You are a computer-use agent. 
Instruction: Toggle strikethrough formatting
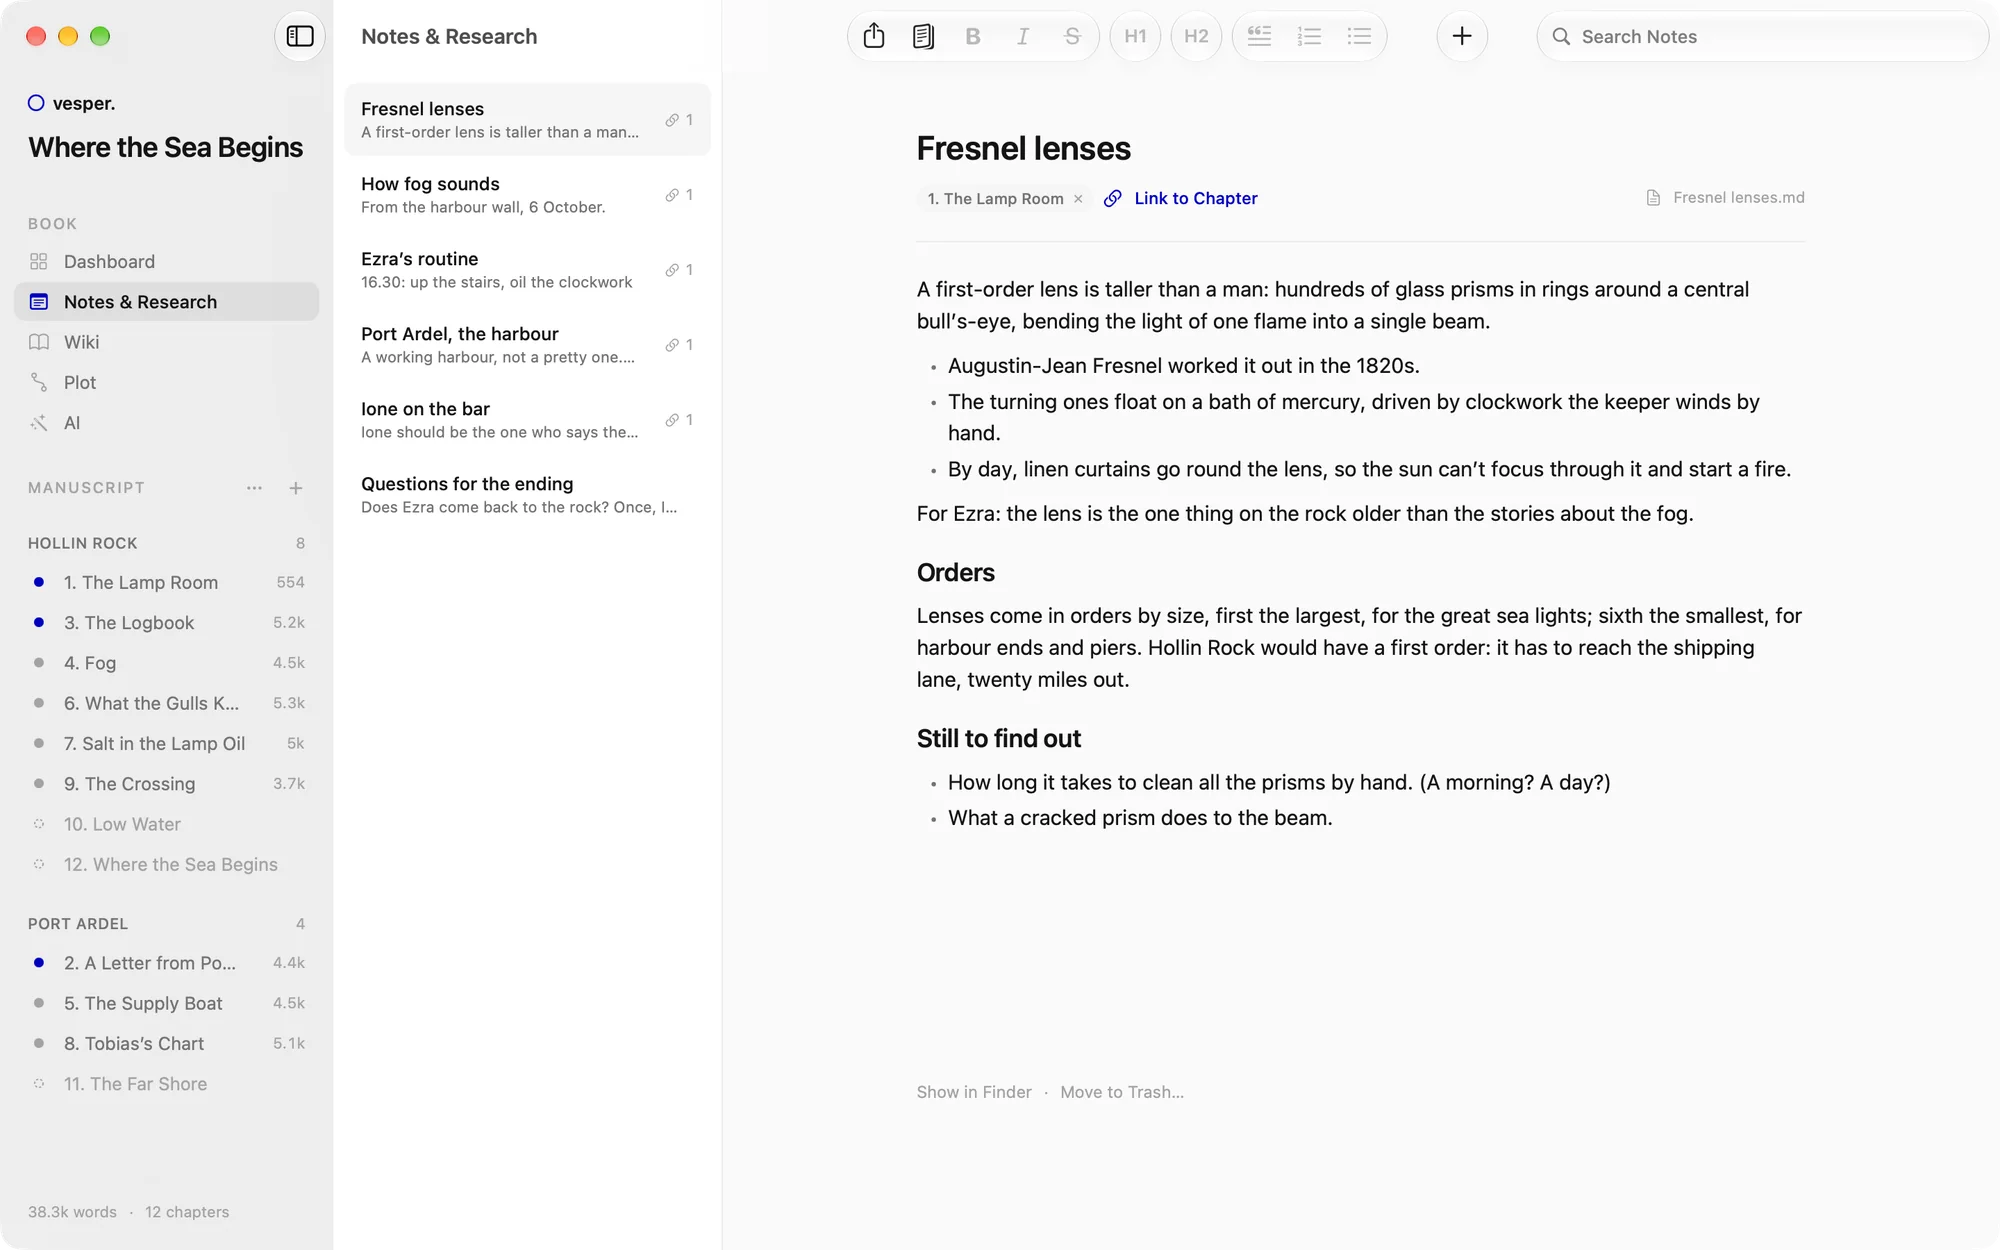click(1072, 36)
